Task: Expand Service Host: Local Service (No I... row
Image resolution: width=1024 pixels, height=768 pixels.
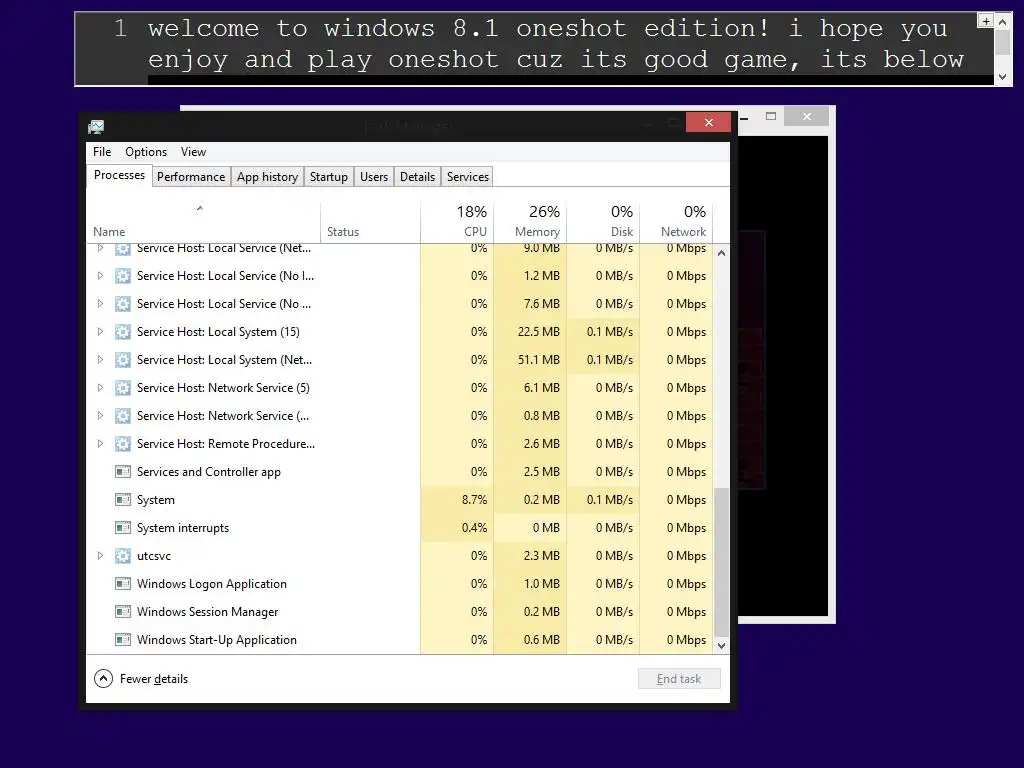Action: [100, 276]
